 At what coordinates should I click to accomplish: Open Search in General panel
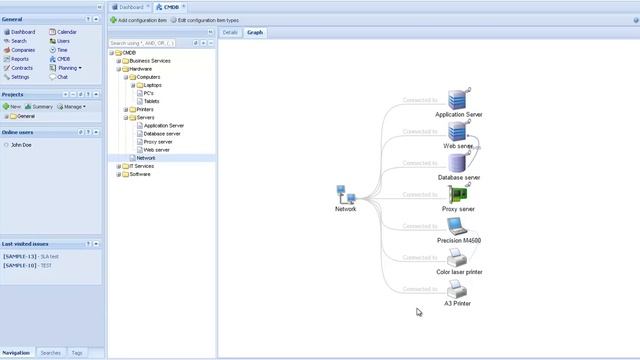pyautogui.click(x=15, y=41)
